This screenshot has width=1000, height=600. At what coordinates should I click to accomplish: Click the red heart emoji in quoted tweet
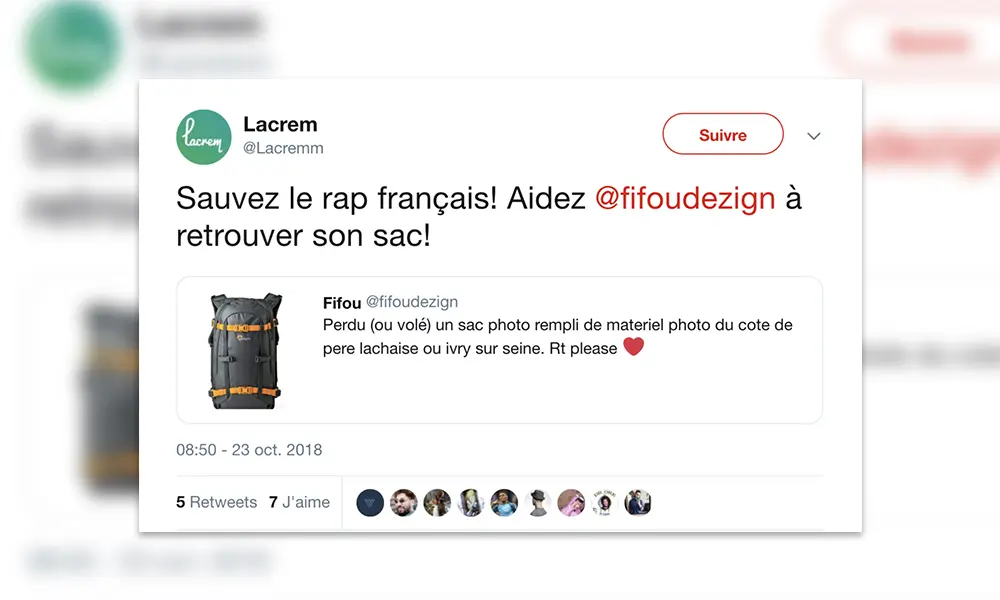(x=633, y=347)
